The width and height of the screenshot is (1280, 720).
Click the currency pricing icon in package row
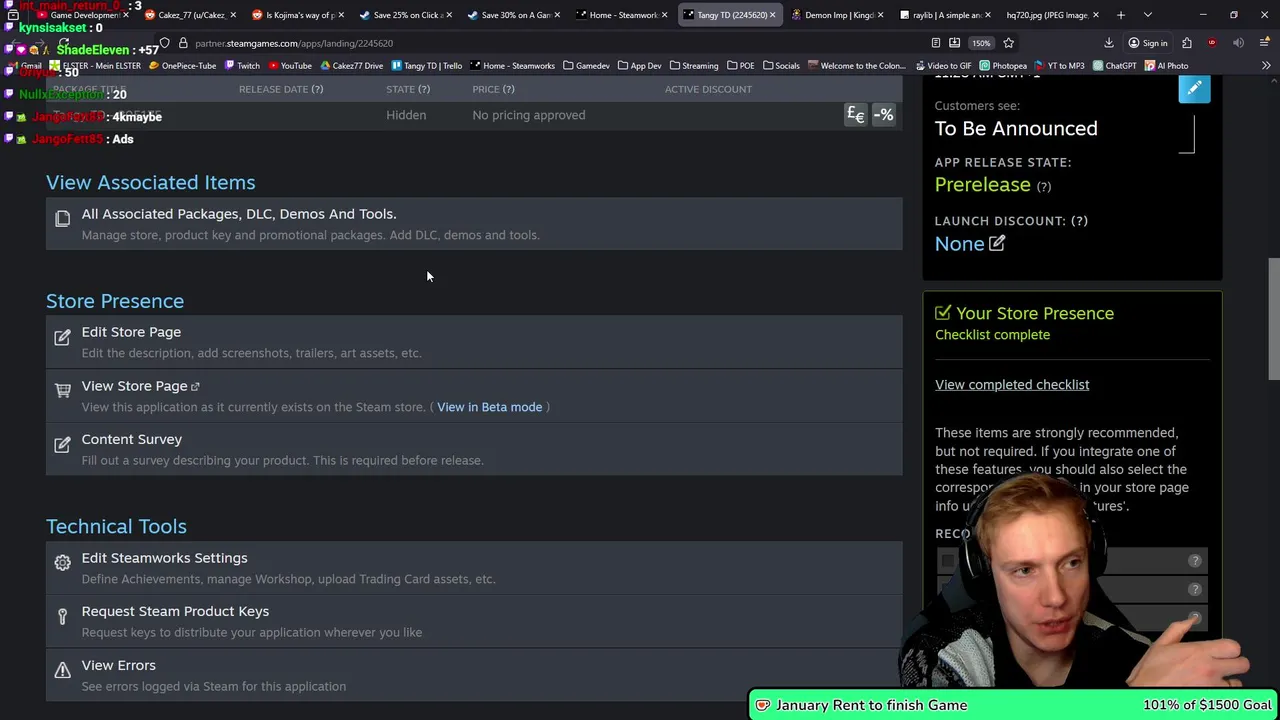pos(855,115)
